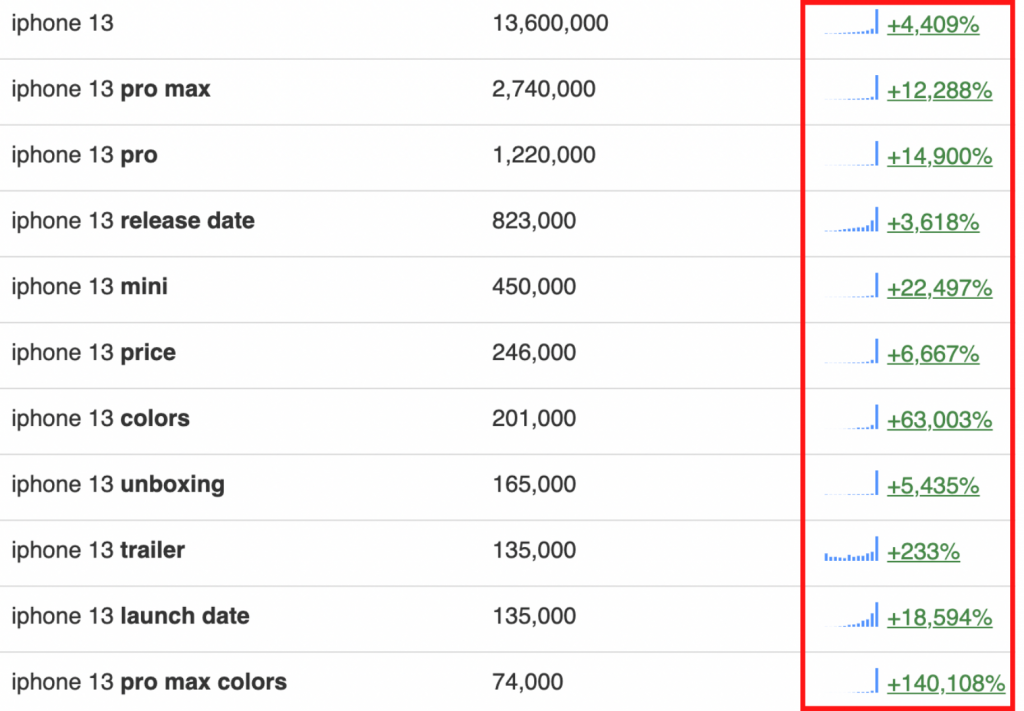Click the search volume 1,220,000
The width and height of the screenshot is (1024, 711).
[543, 156]
